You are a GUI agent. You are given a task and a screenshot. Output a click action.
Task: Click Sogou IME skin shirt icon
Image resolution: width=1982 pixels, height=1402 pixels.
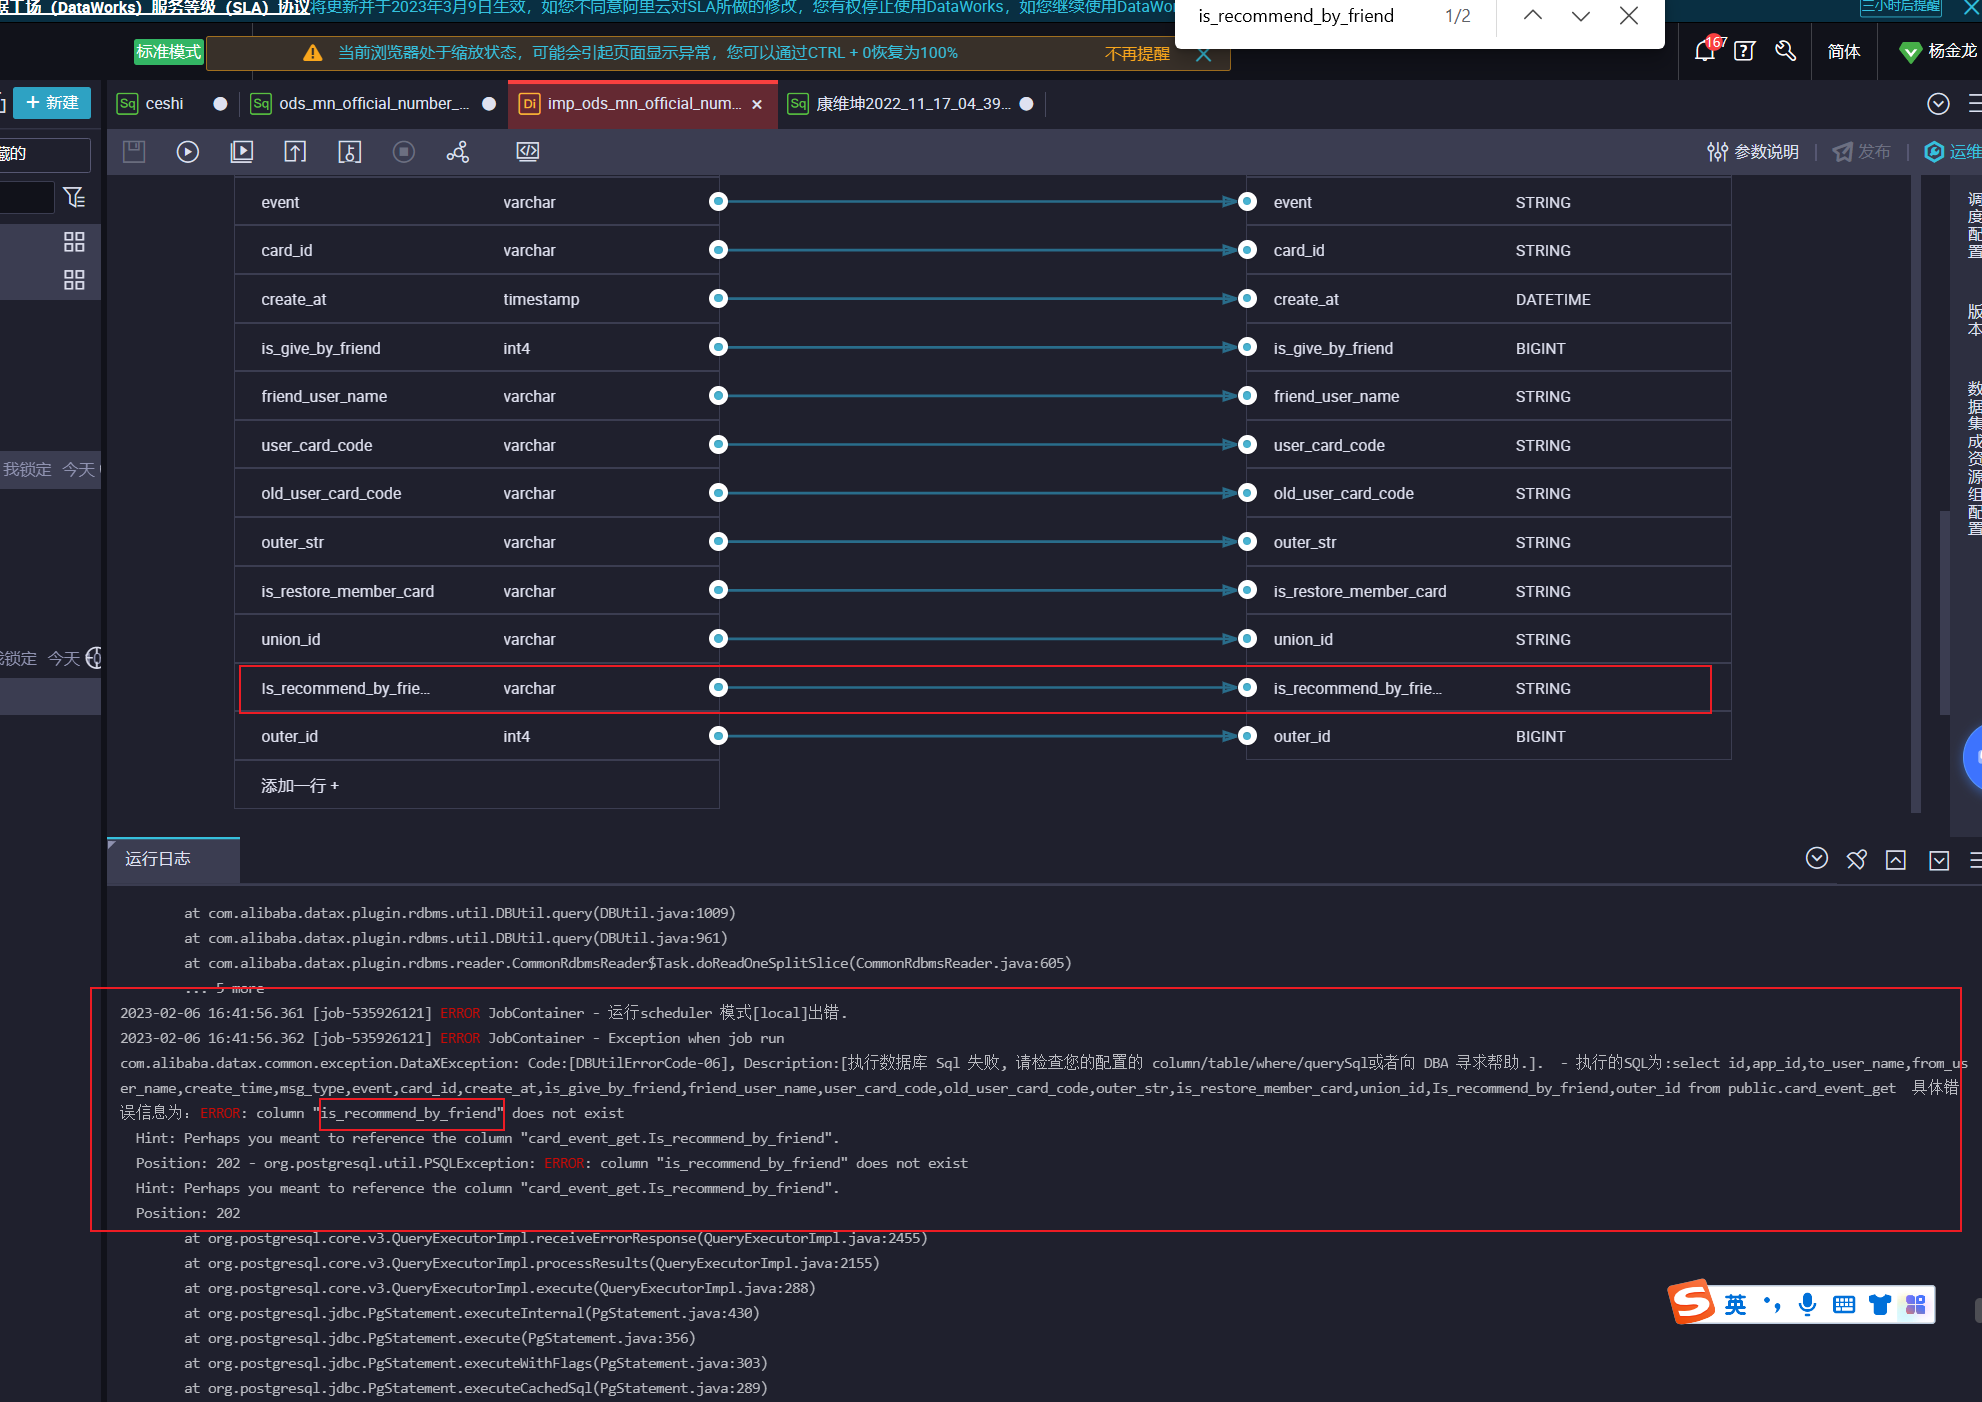[x=1880, y=1304]
